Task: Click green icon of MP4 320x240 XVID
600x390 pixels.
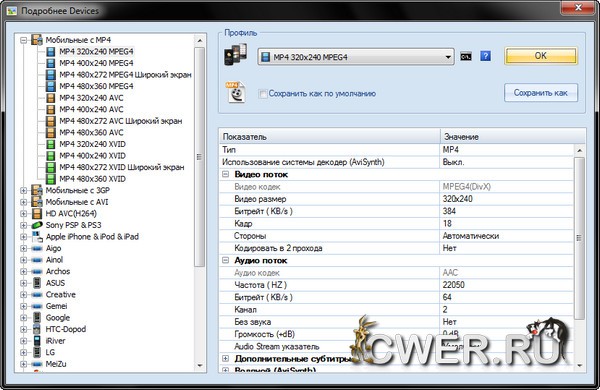Action: pos(51,144)
